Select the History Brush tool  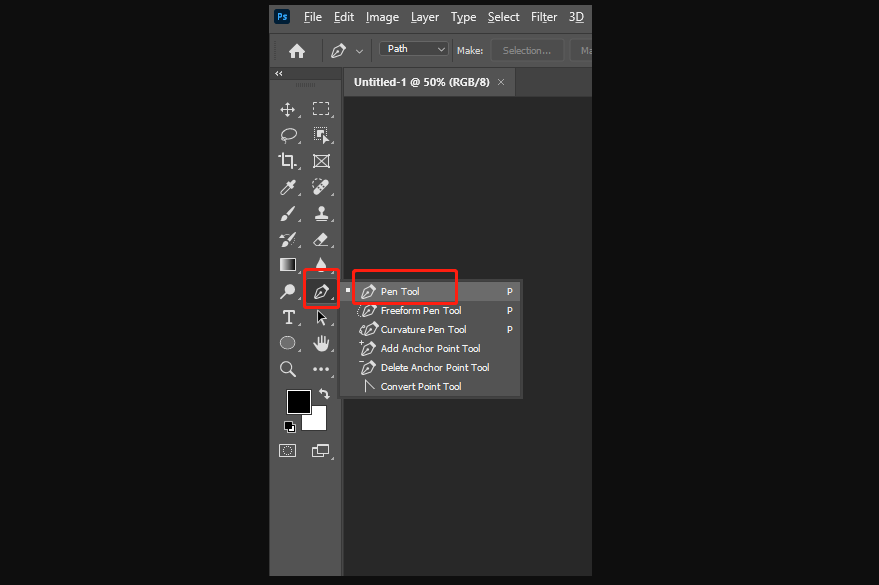tap(288, 239)
